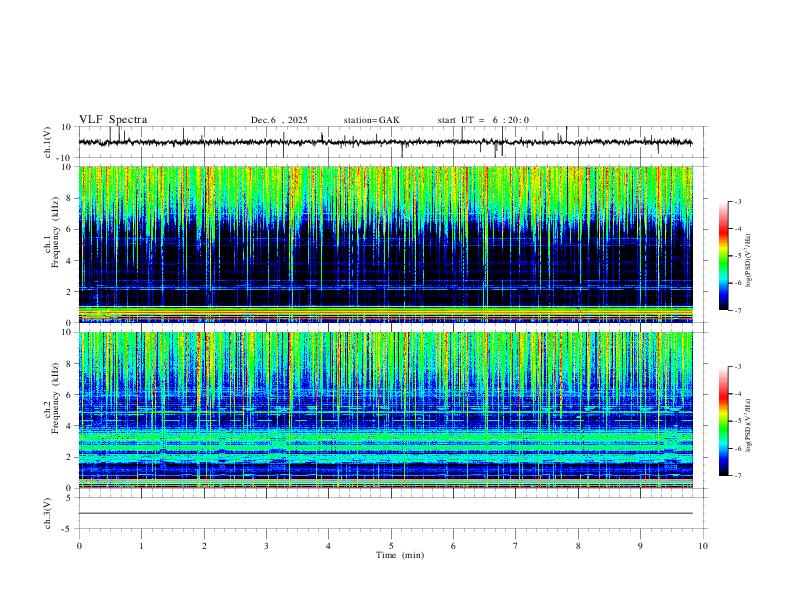This screenshot has height=612, width=792.
Task: Click the date text 'Dec.6 , 2025'
Action: [x=279, y=120]
